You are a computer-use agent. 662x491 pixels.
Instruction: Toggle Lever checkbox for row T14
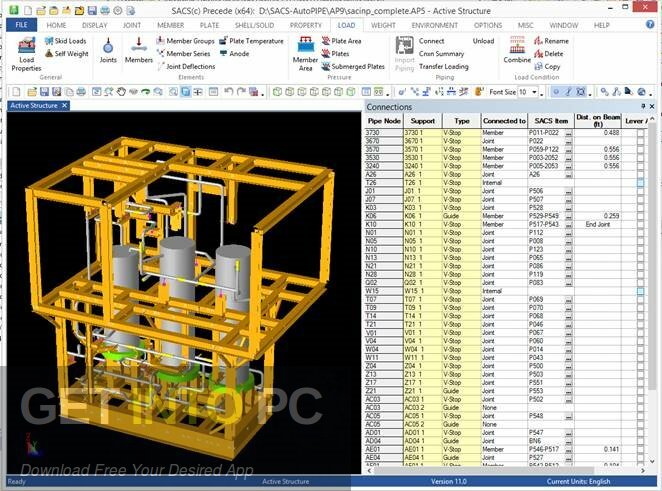pyautogui.click(x=641, y=316)
